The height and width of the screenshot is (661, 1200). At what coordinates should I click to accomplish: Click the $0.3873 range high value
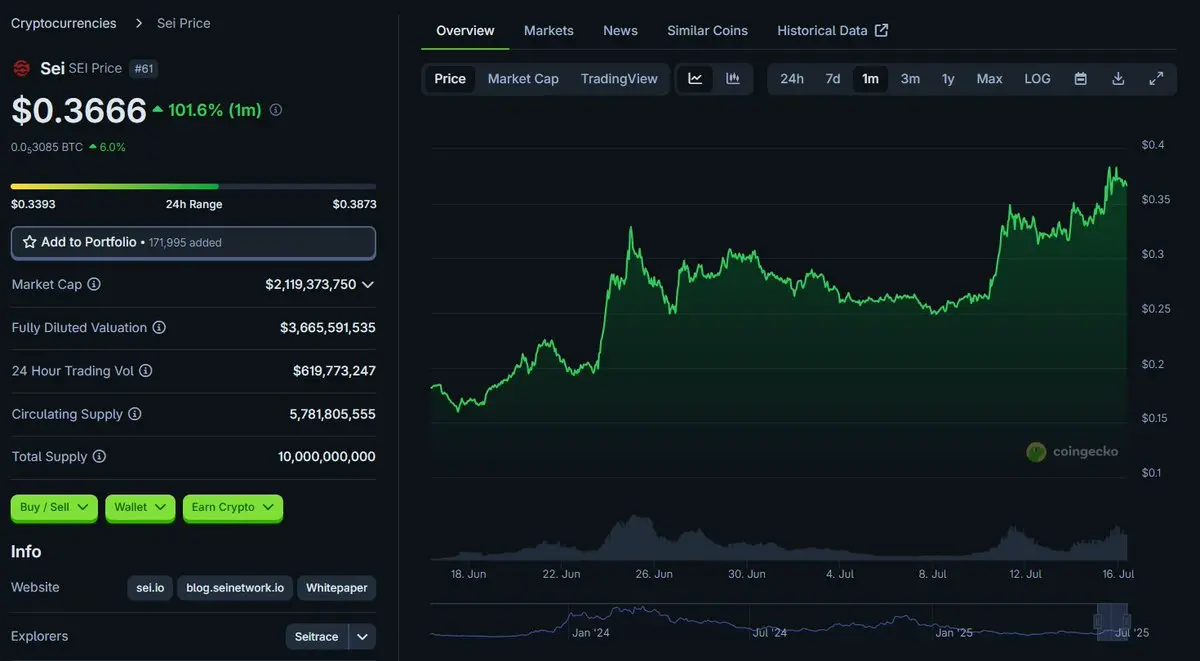pos(355,204)
